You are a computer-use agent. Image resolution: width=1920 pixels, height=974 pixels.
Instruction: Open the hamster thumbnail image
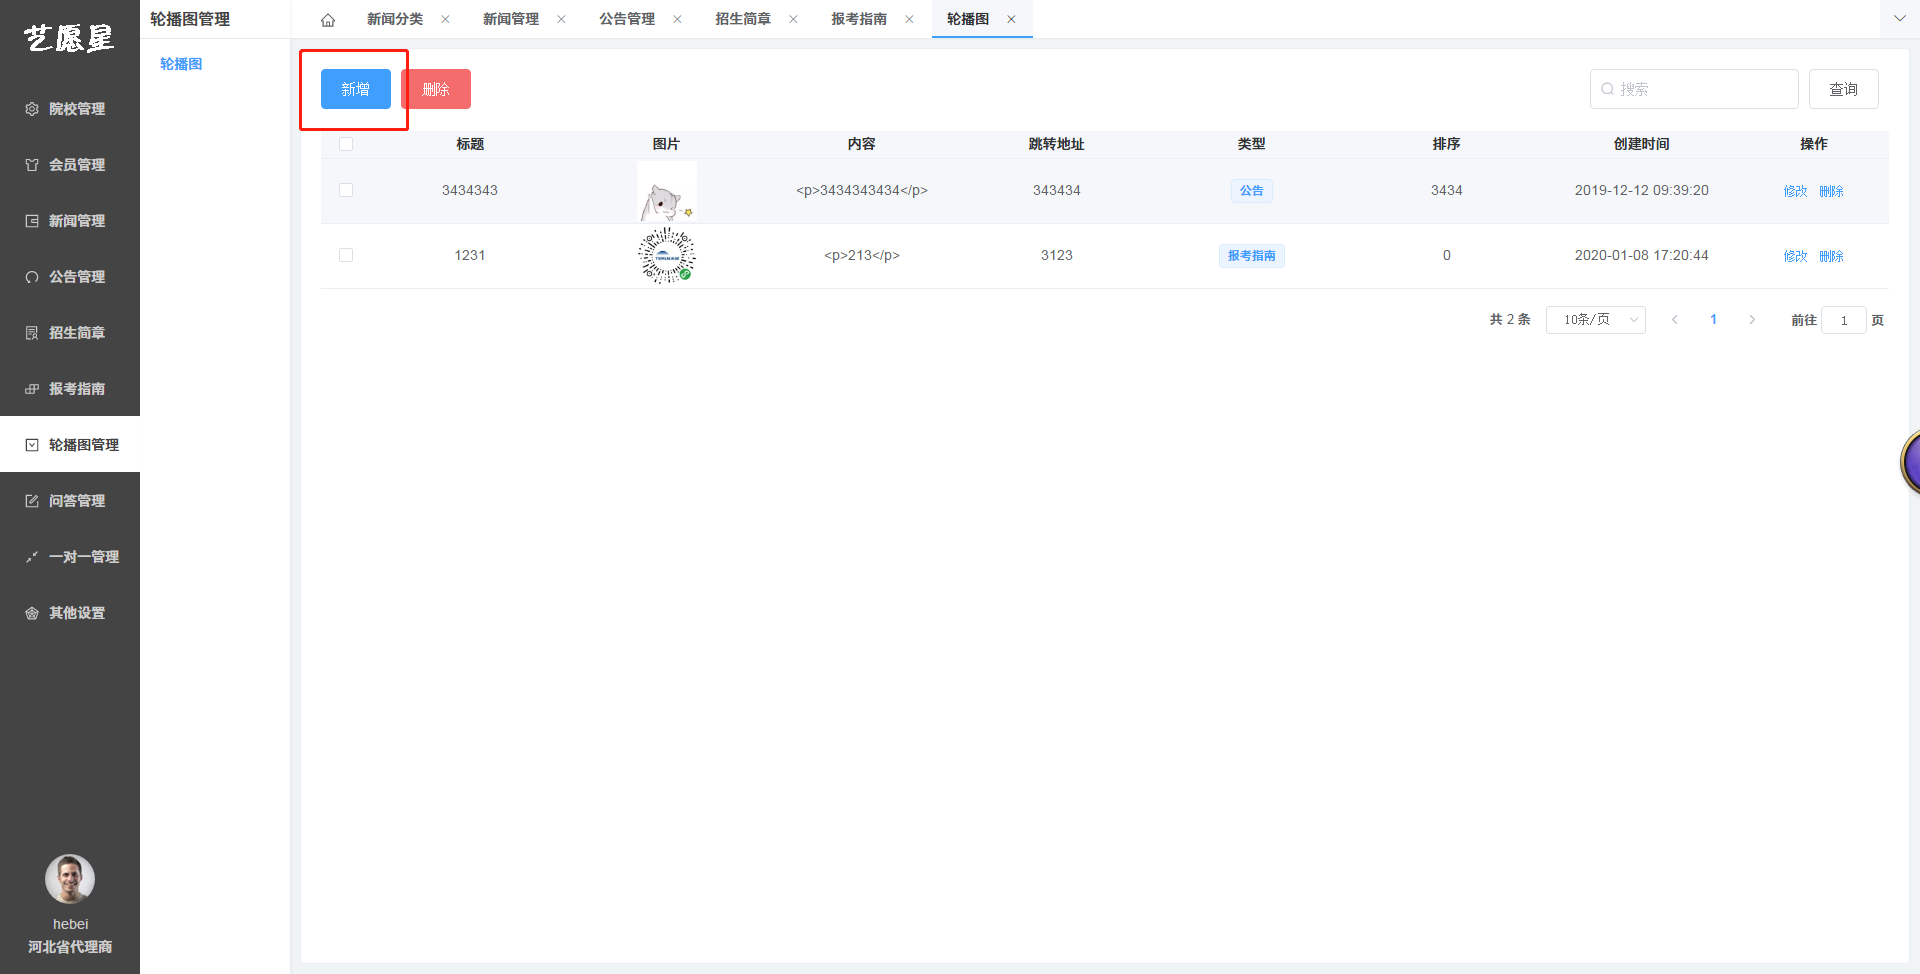coord(667,191)
